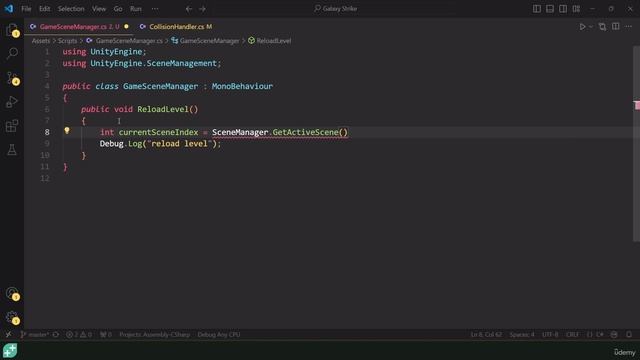
Task: Open the notifications bell
Action: tap(629, 335)
